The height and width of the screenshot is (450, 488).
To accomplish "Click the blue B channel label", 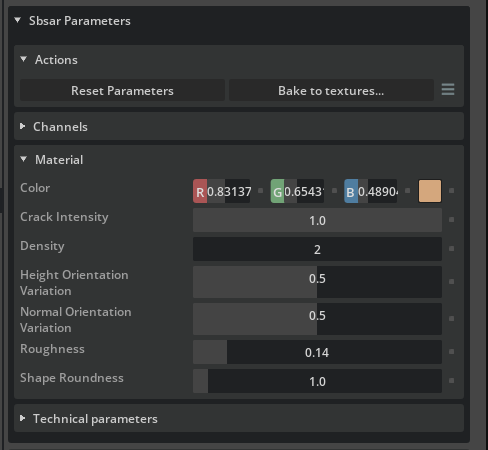I will 351,191.
